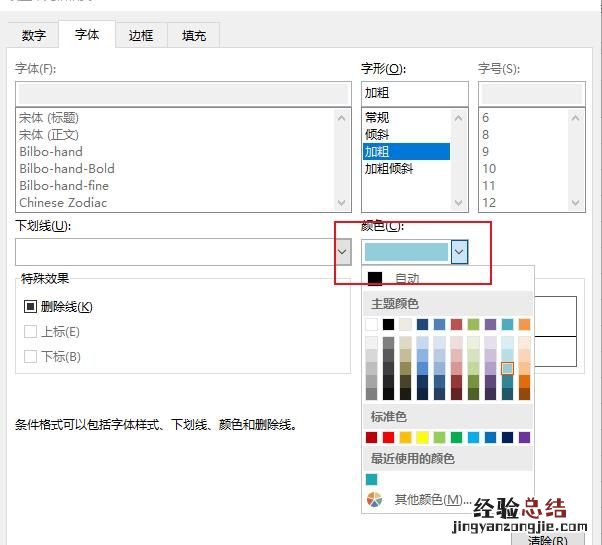Screen dimensions: 602x545
Task: Open the 下划线 underline dropdown
Action: tap(342, 252)
